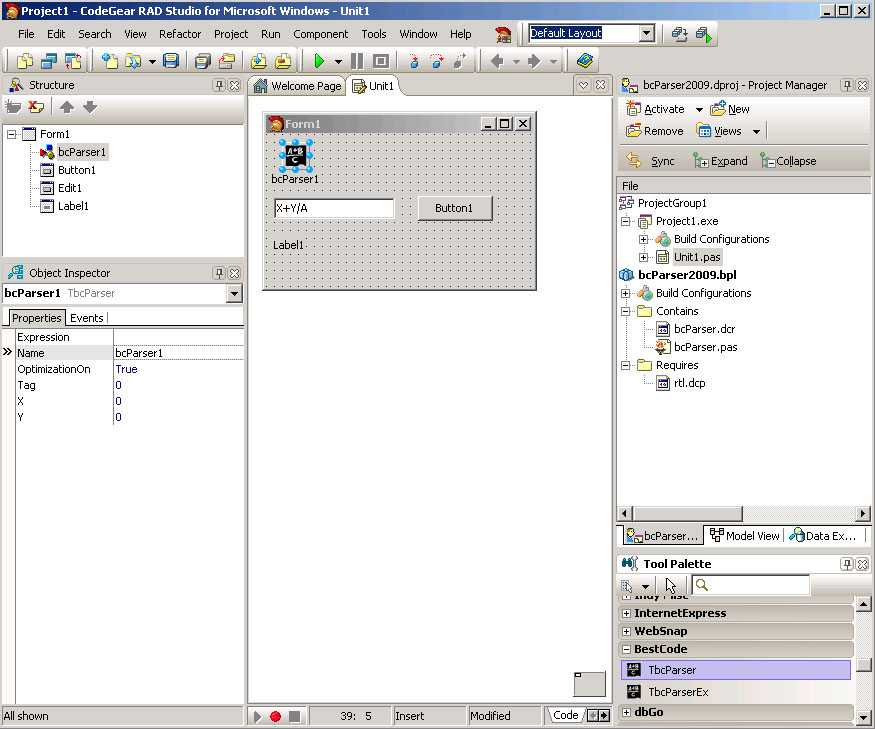Move component up in Structure panel

click(67, 107)
